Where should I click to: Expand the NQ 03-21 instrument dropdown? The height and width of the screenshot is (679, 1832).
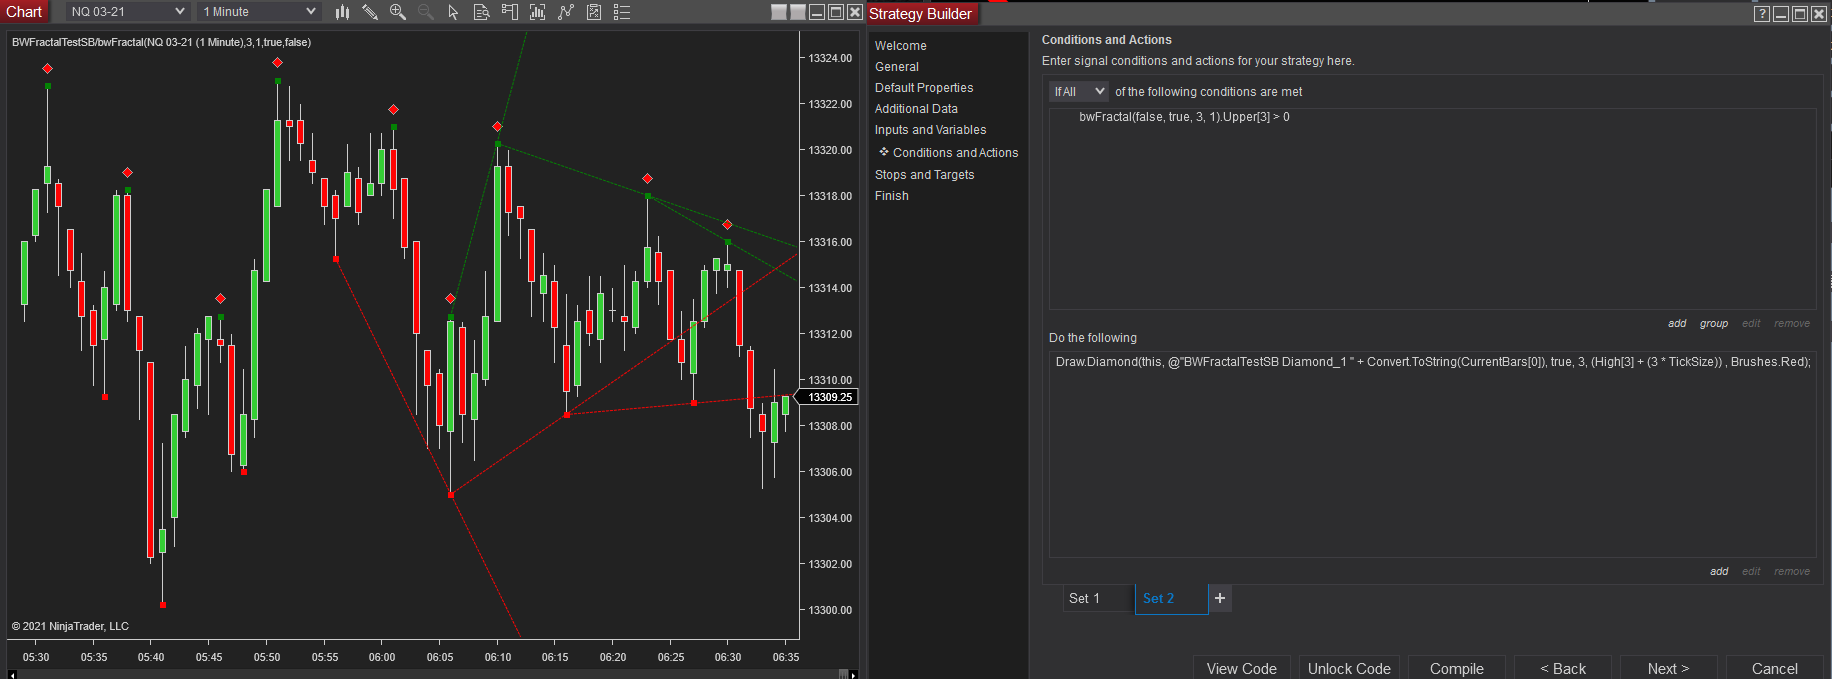point(128,12)
